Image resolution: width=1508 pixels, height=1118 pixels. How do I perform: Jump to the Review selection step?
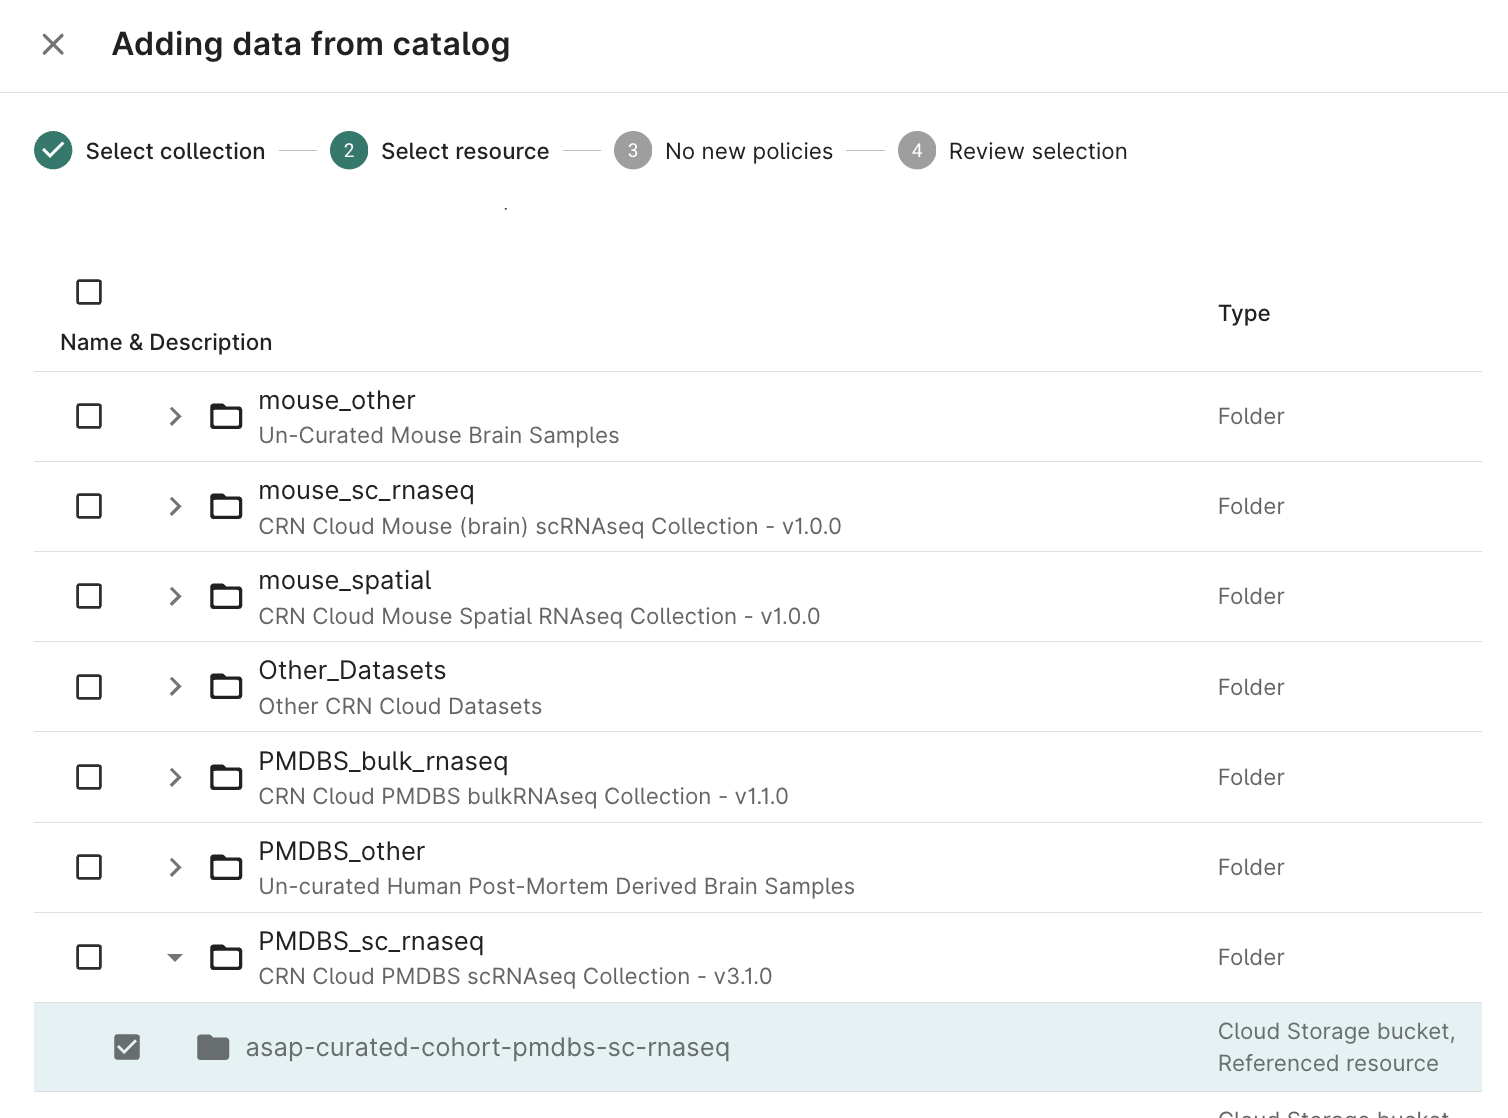[1038, 150]
